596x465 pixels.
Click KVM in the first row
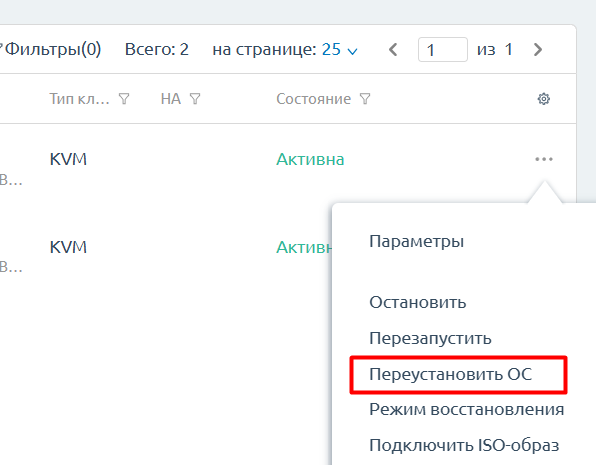[x=68, y=159]
